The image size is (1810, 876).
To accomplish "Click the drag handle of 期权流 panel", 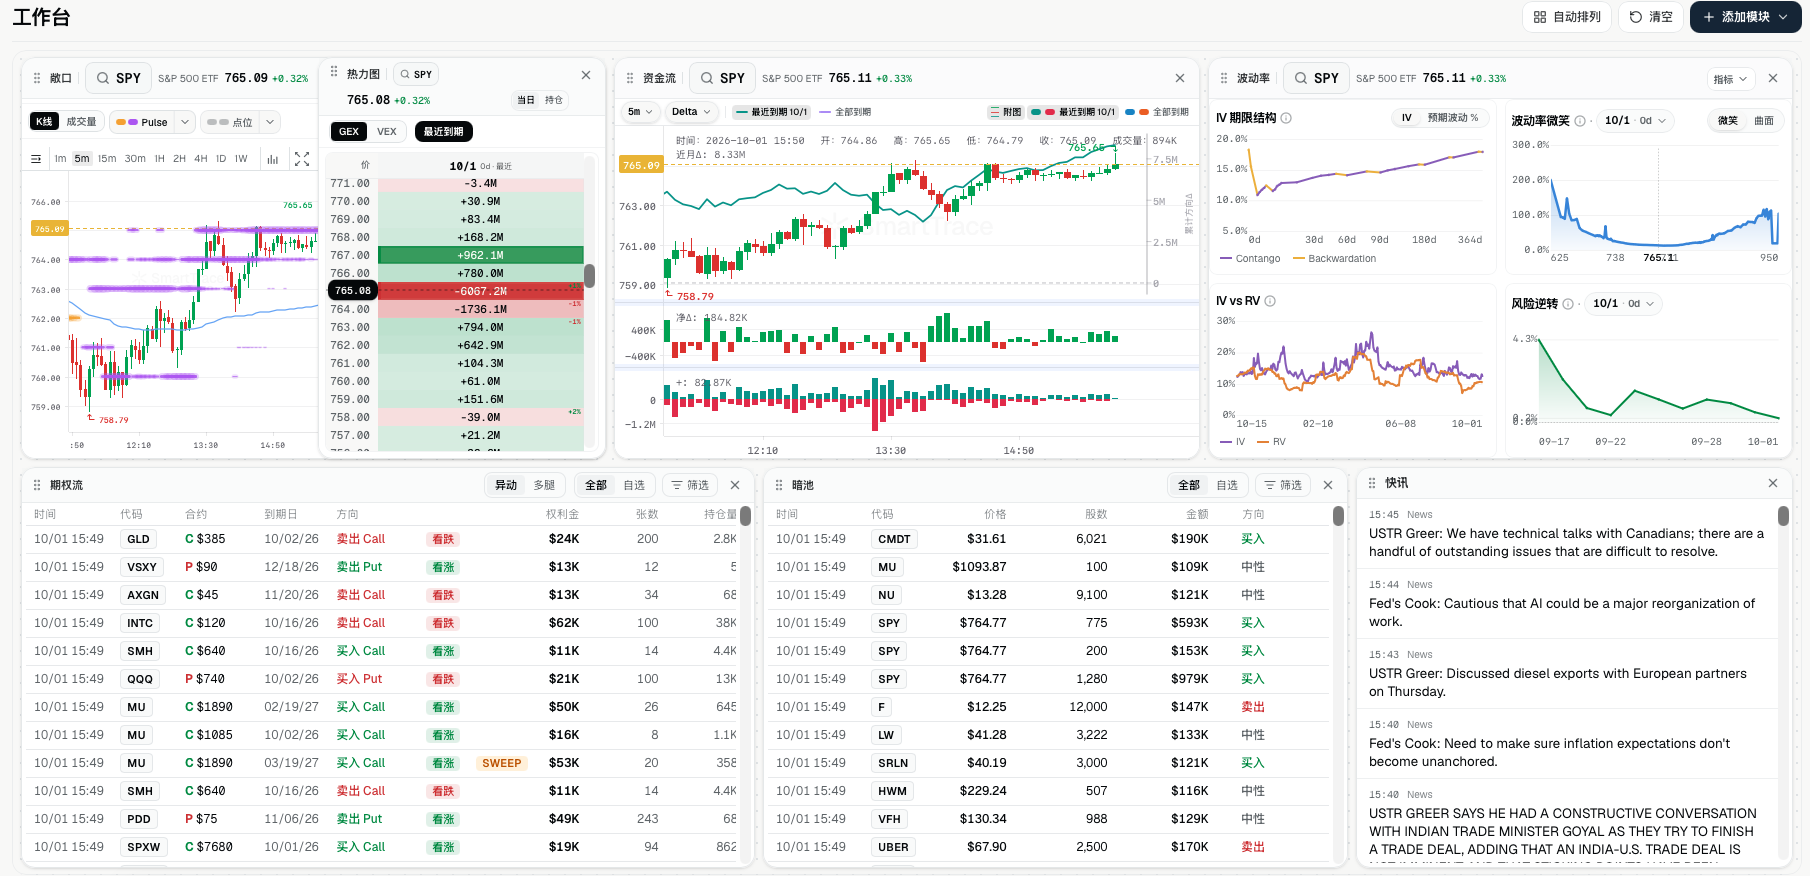I will [37, 485].
